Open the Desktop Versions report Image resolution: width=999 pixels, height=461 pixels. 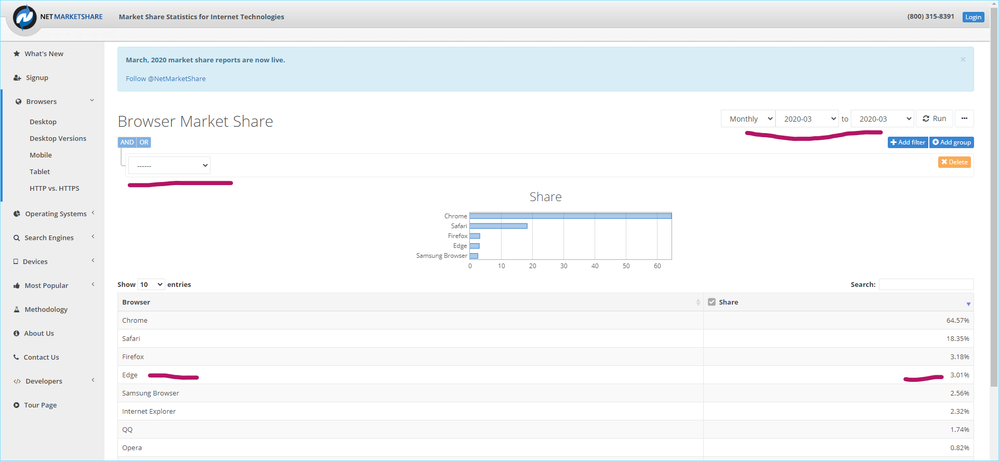pos(58,138)
